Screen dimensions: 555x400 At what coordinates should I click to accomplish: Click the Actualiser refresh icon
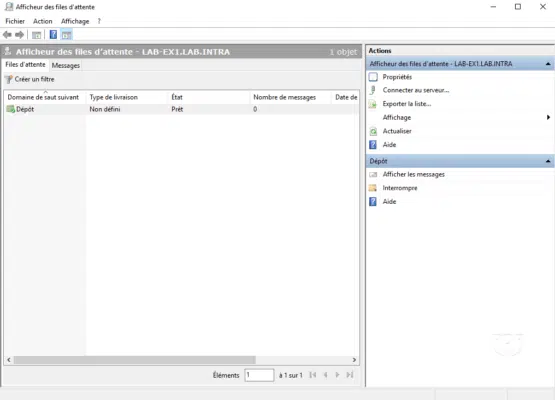373,131
